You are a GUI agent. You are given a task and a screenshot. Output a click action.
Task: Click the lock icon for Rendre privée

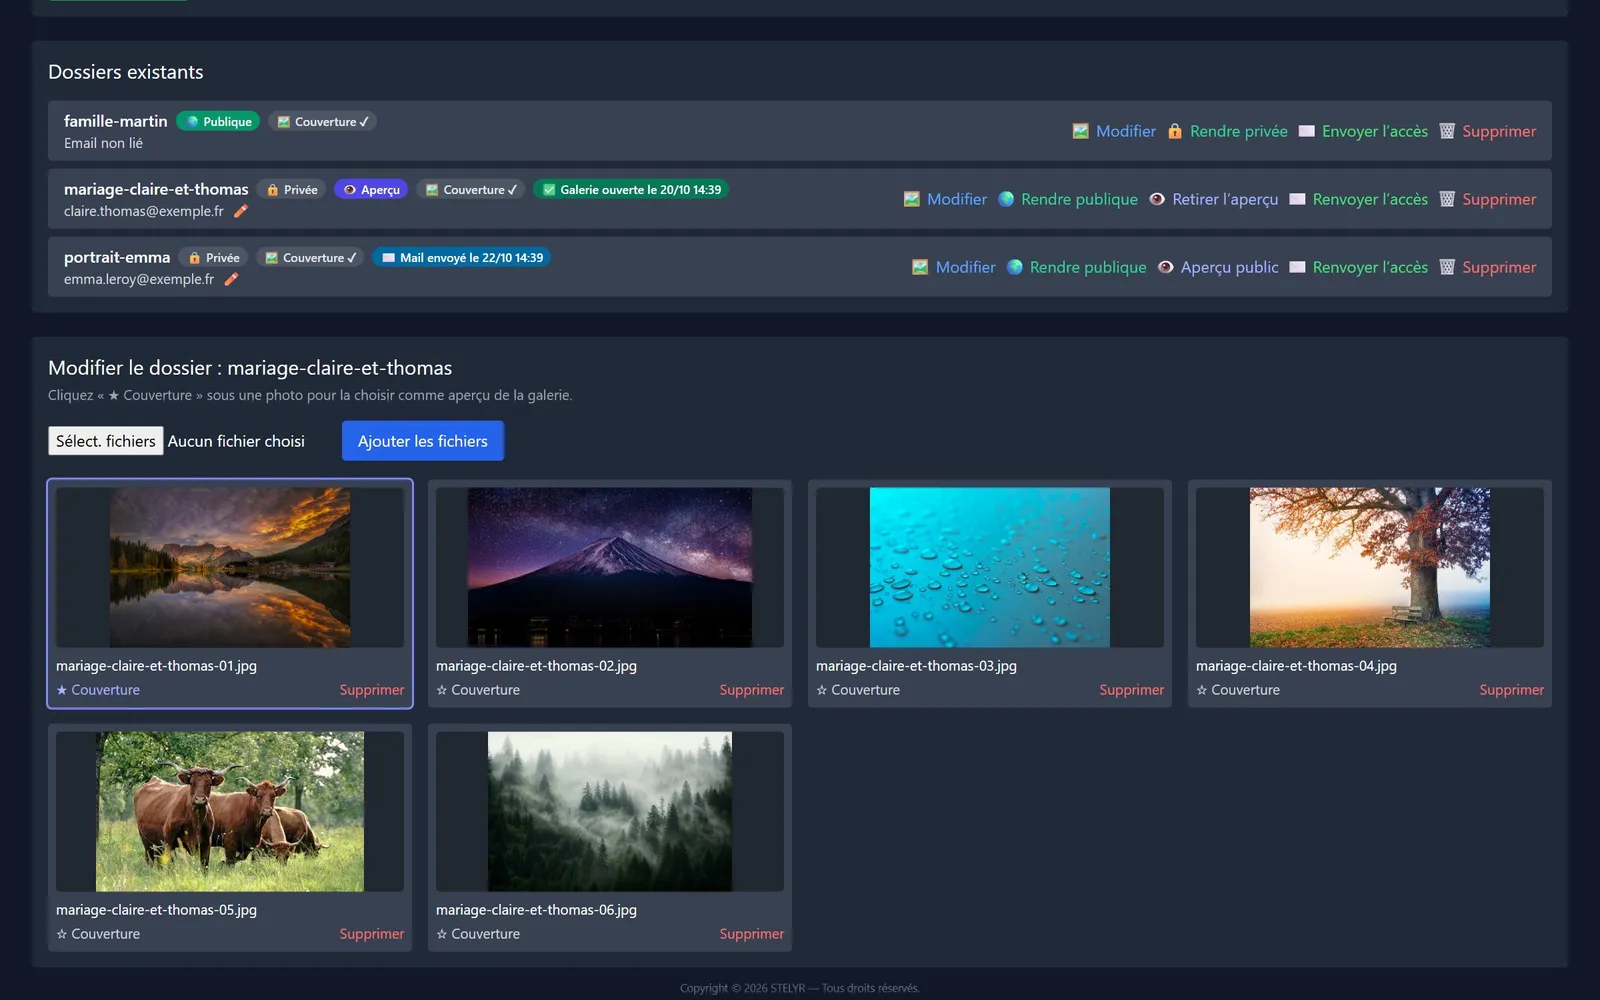(1174, 131)
